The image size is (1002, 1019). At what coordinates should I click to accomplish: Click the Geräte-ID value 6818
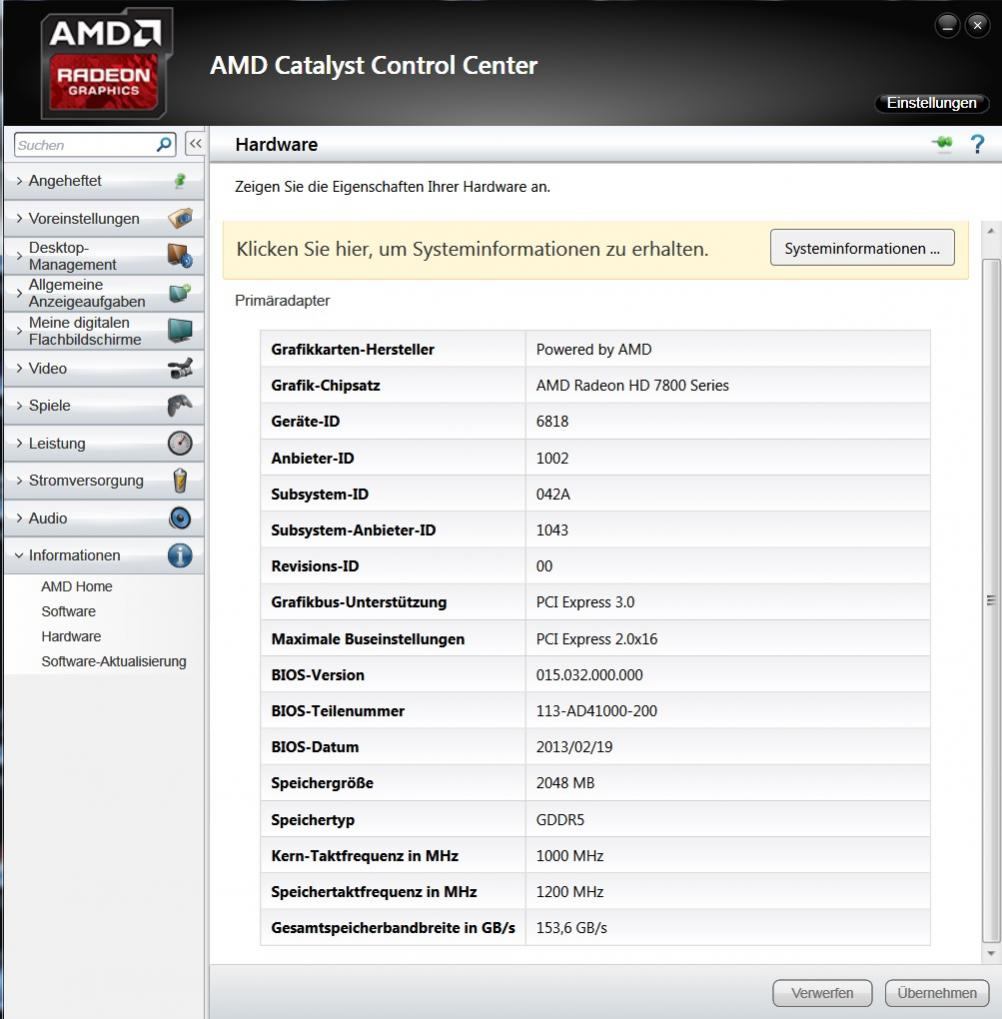[552, 421]
